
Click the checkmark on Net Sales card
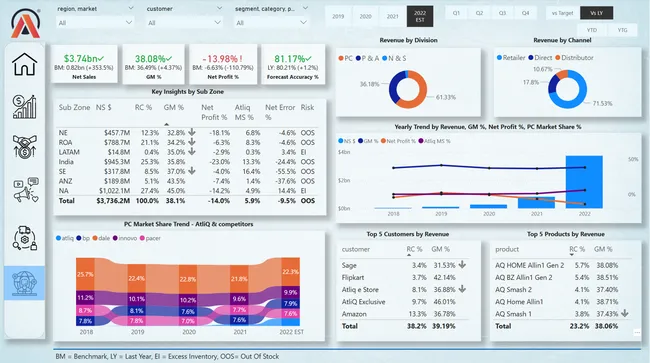(101, 58)
